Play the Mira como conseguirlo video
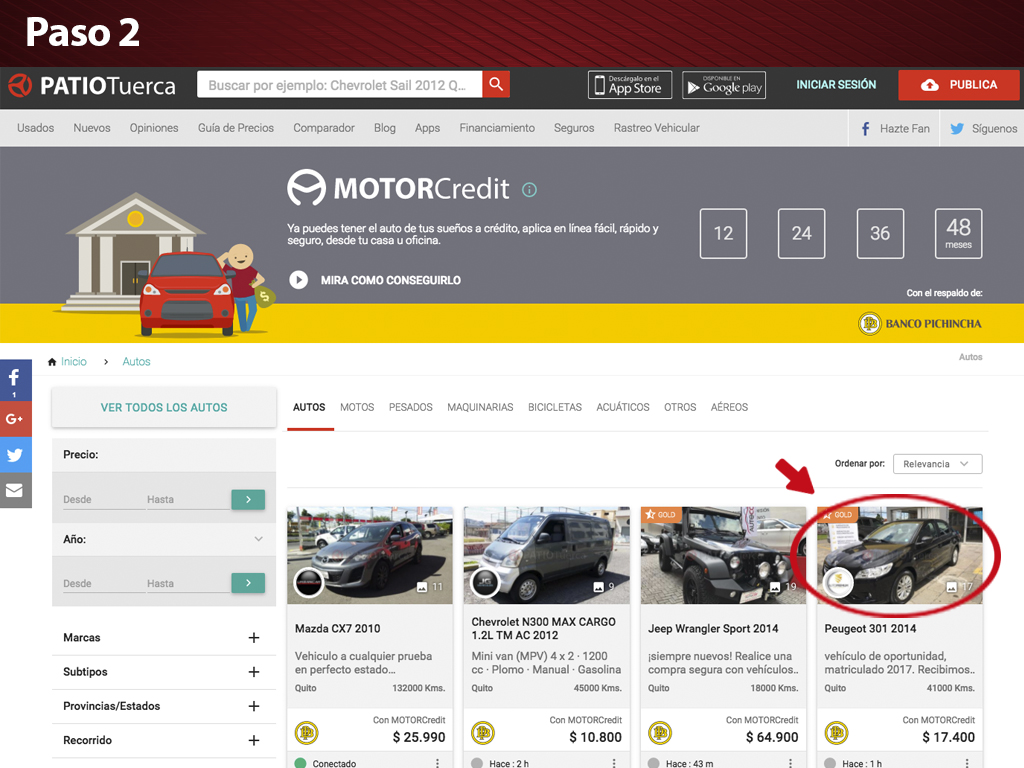 [x=298, y=280]
